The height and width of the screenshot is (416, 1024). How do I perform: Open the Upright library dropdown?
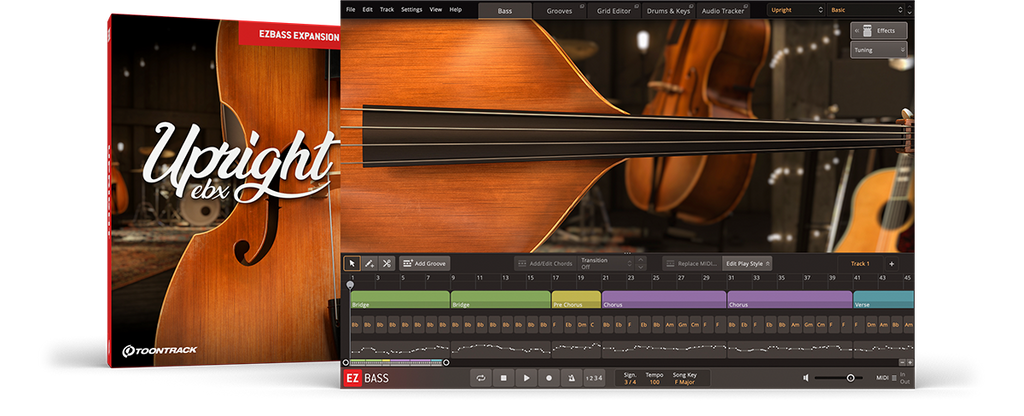(x=795, y=10)
